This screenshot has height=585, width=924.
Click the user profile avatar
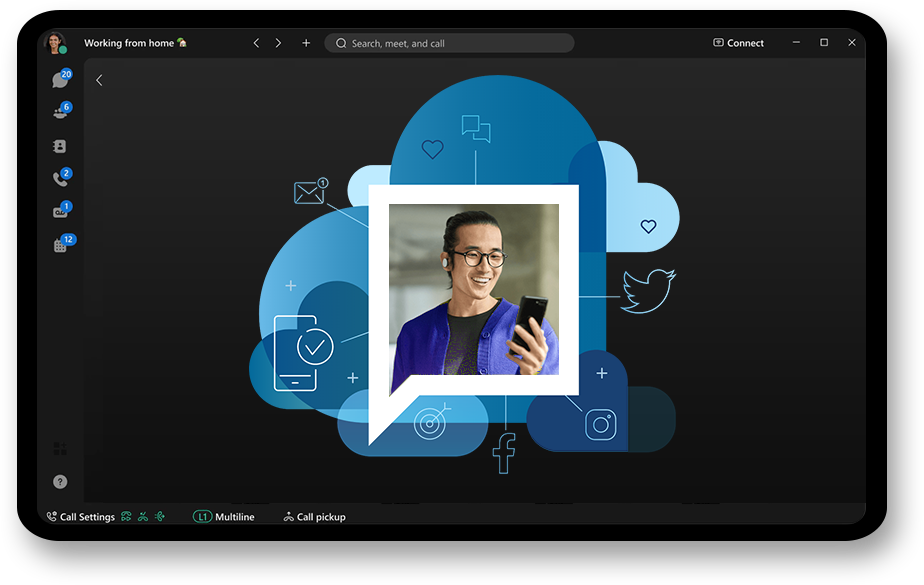point(55,43)
